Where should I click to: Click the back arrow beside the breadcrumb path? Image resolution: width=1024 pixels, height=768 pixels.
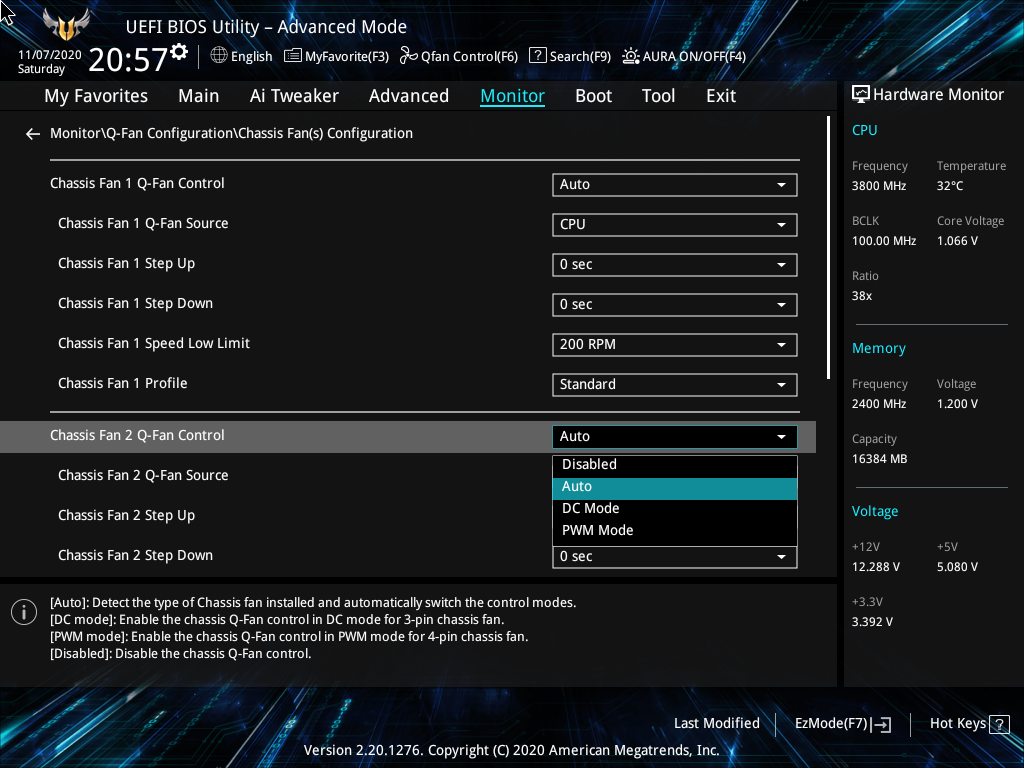[33, 134]
